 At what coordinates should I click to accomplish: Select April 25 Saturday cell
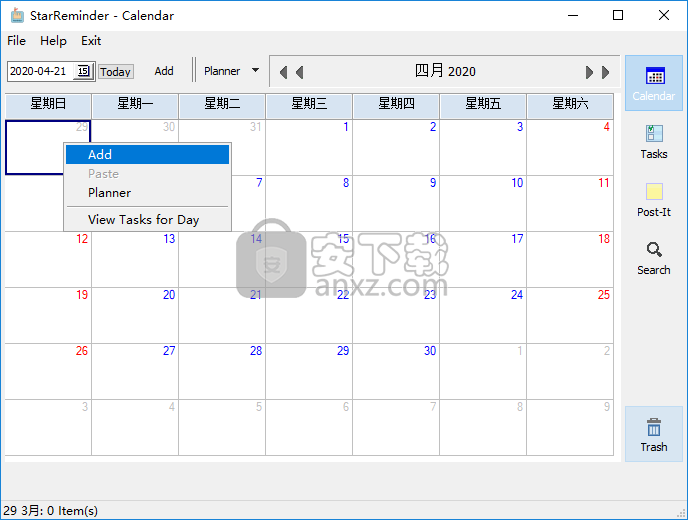(570, 316)
